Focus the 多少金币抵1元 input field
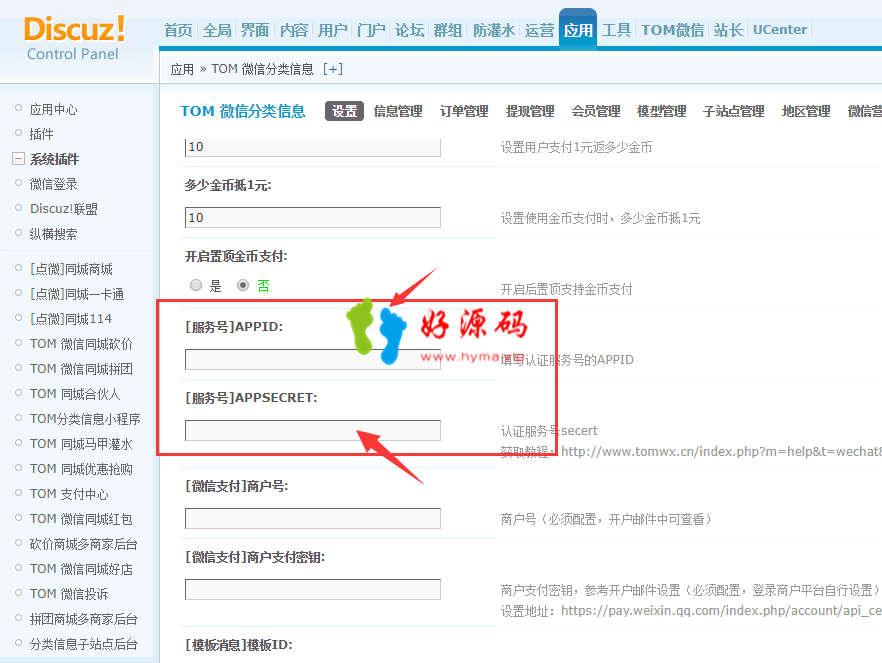 coord(313,218)
